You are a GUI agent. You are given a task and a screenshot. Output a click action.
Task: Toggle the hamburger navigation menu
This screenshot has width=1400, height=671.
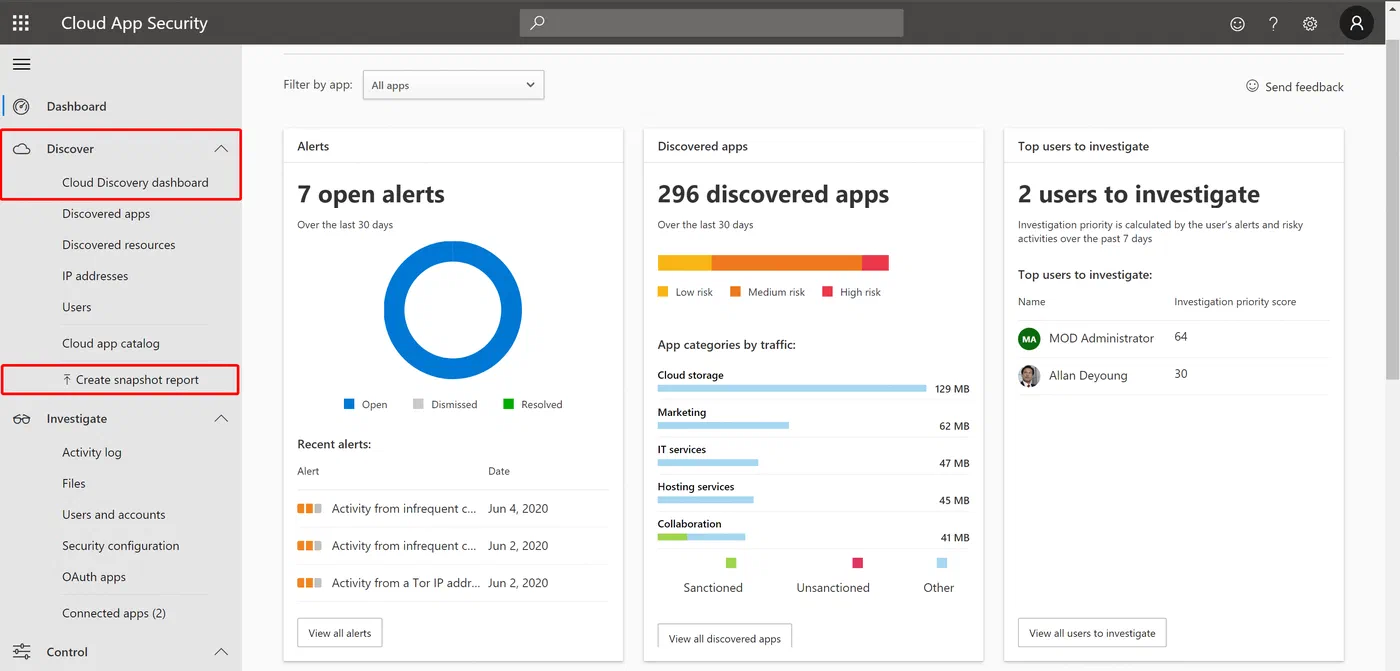(21, 64)
